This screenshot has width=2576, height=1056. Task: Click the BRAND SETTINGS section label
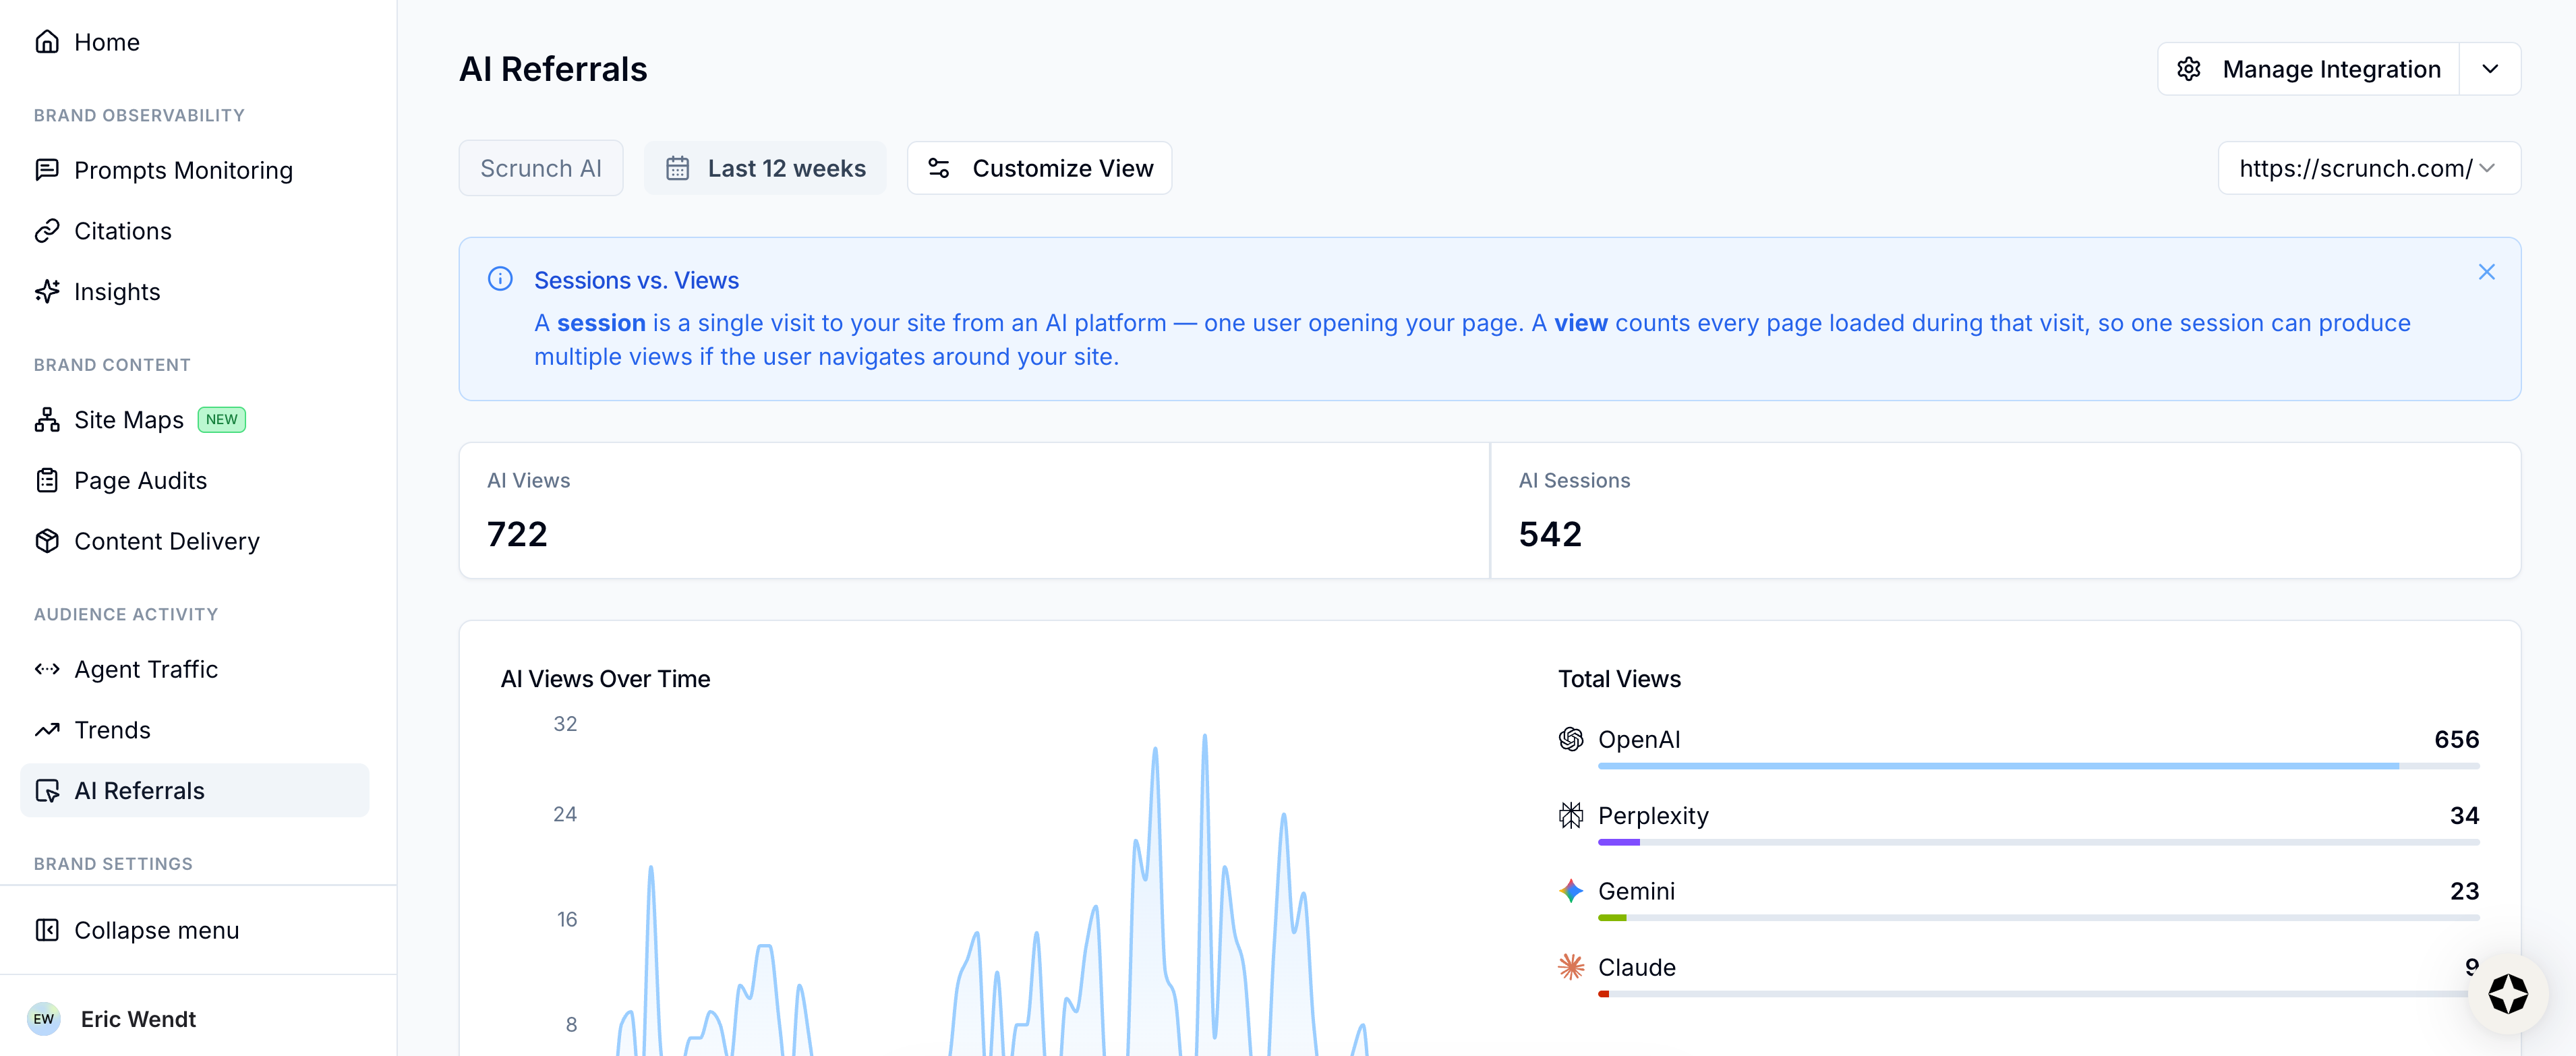point(113,863)
